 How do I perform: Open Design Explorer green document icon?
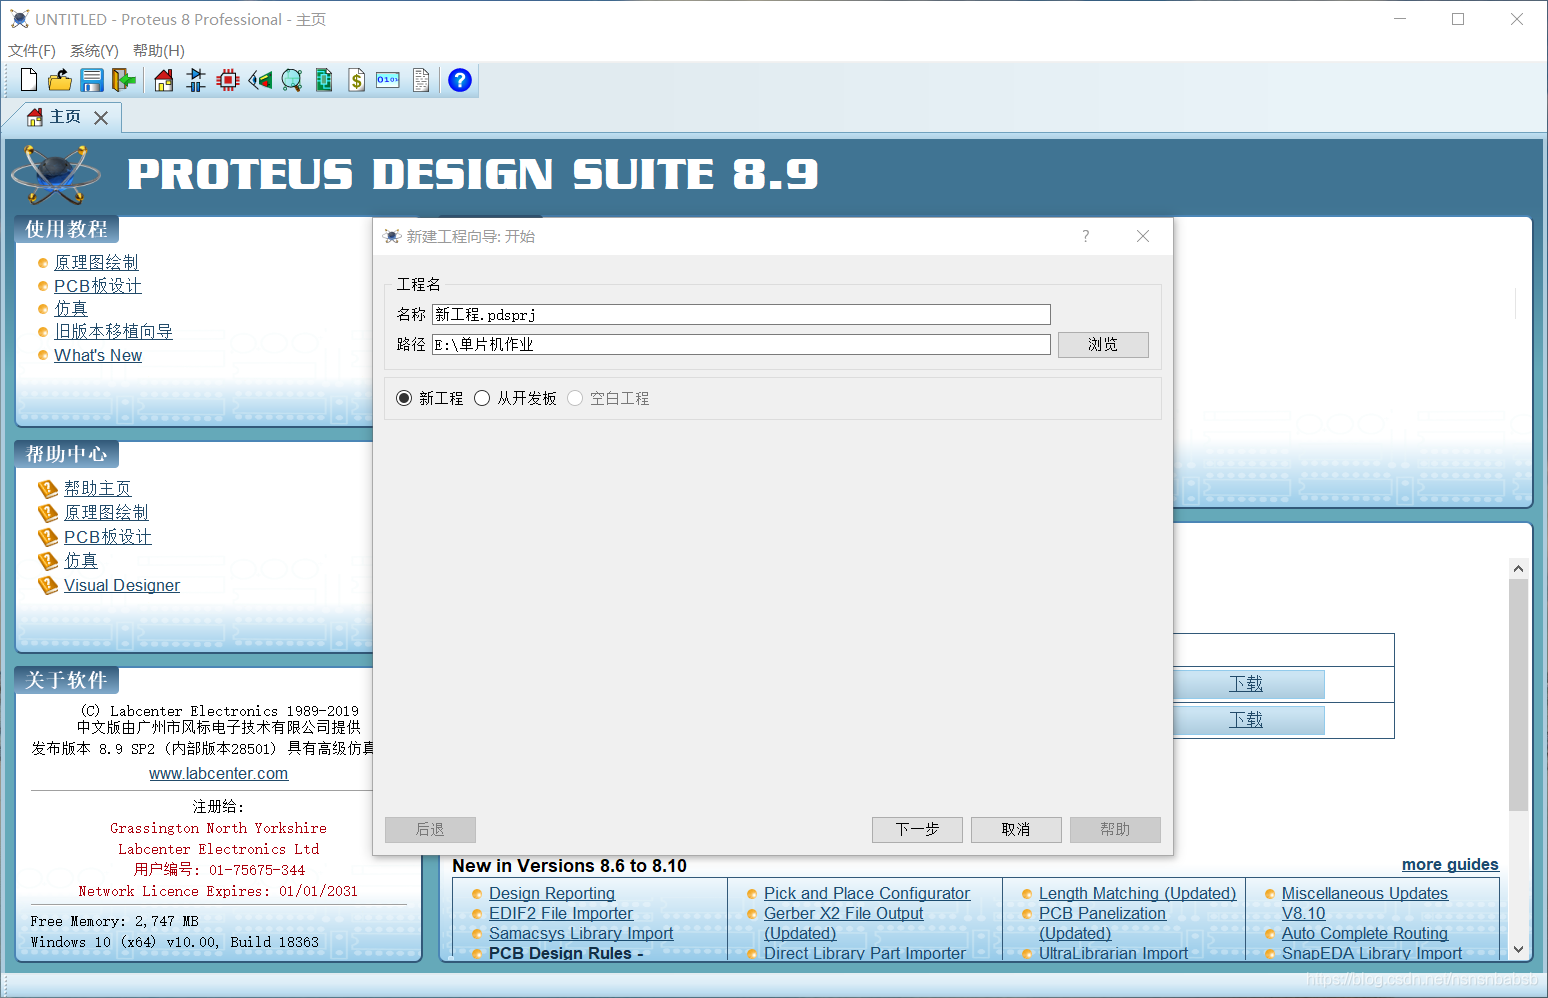(324, 80)
